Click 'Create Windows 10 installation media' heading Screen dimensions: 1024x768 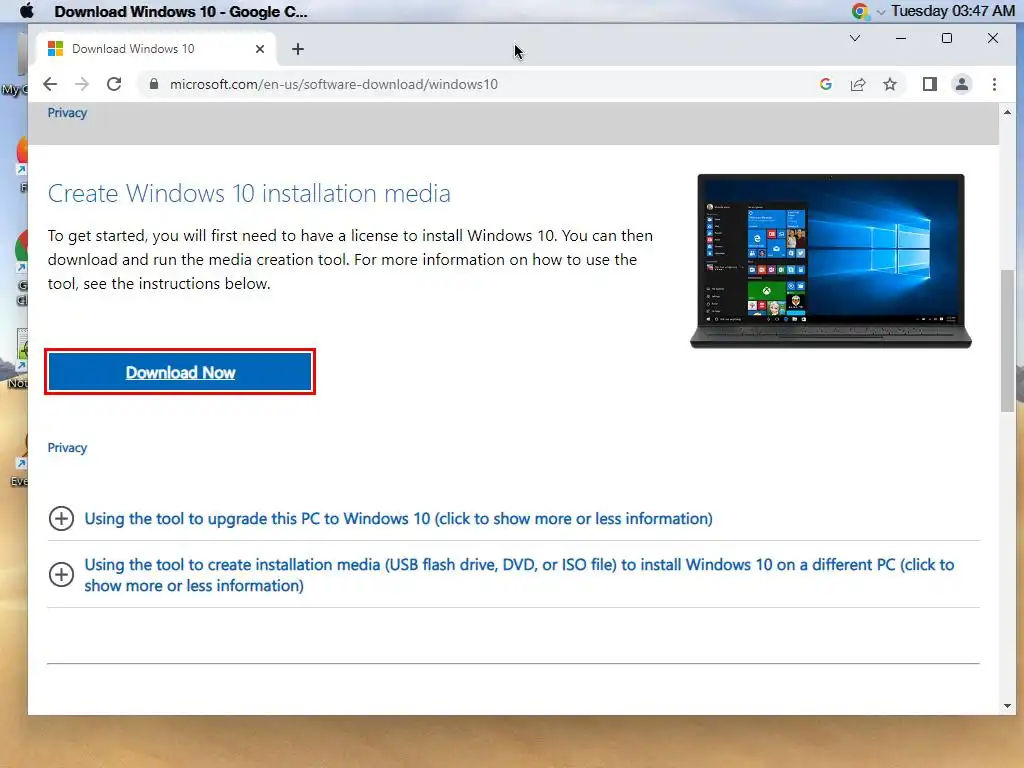[x=249, y=194]
